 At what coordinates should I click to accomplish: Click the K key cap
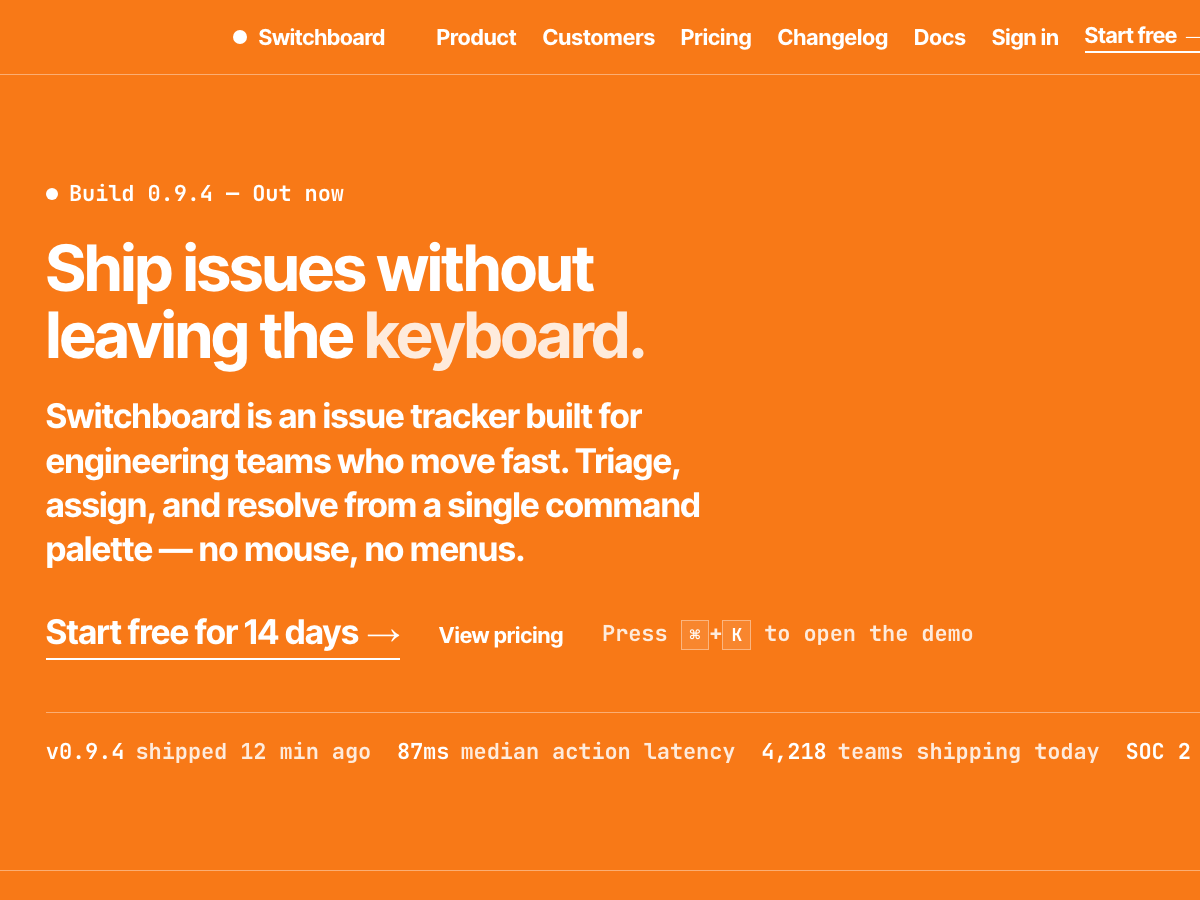click(x=736, y=635)
